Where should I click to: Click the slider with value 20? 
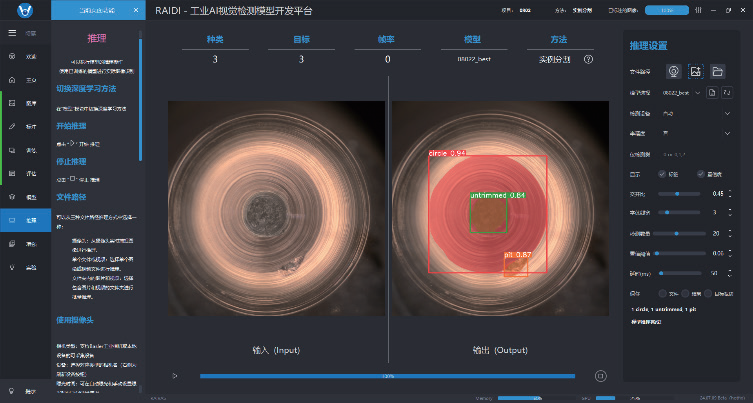click(679, 233)
